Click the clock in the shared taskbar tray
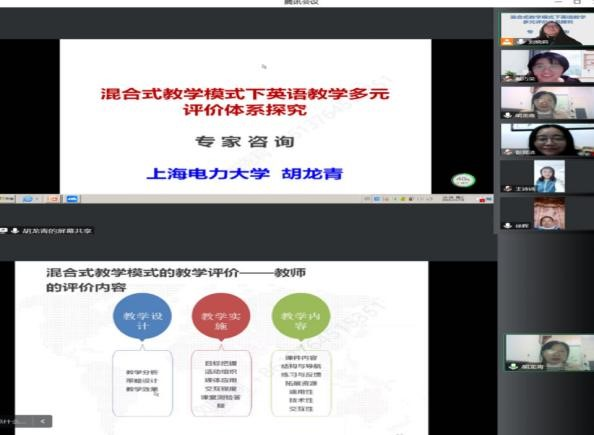 click(x=453, y=198)
